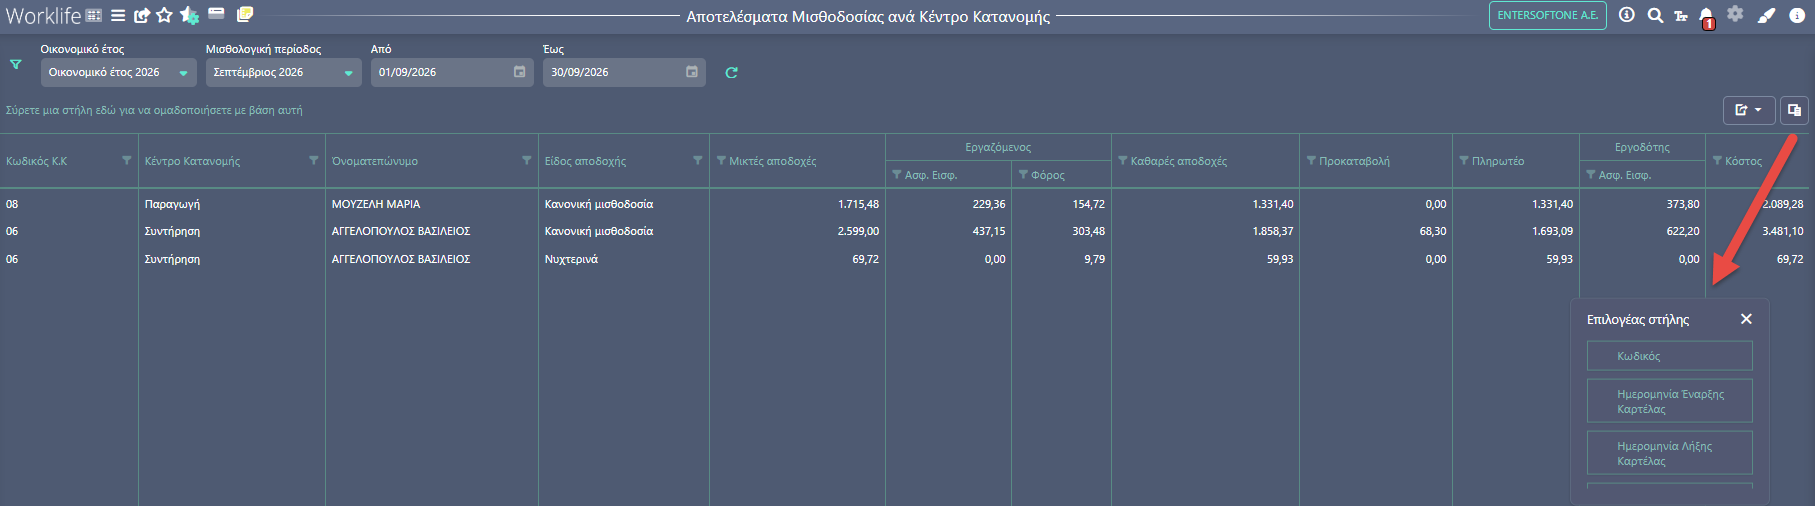
Task: Open the search magnifier in top bar
Action: tap(1655, 15)
